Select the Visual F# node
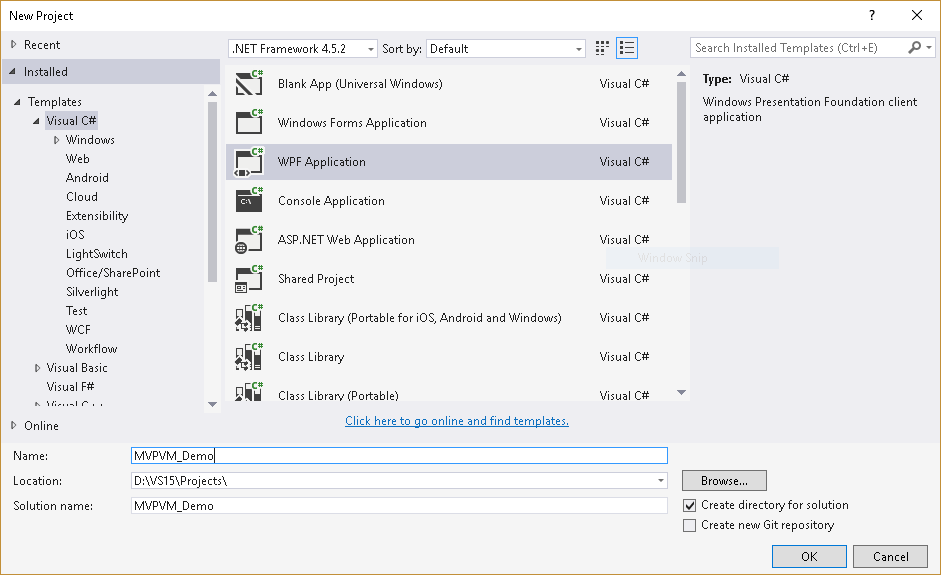 (x=70, y=387)
